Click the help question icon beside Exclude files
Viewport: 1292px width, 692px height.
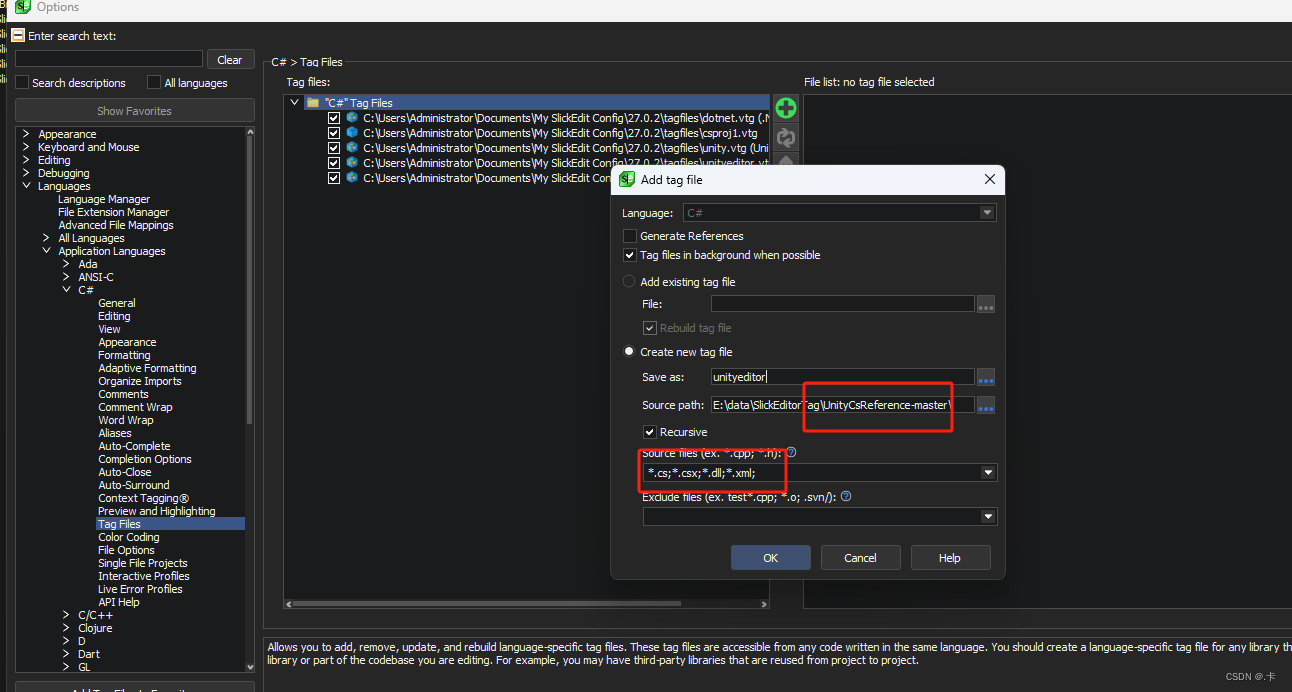(846, 496)
